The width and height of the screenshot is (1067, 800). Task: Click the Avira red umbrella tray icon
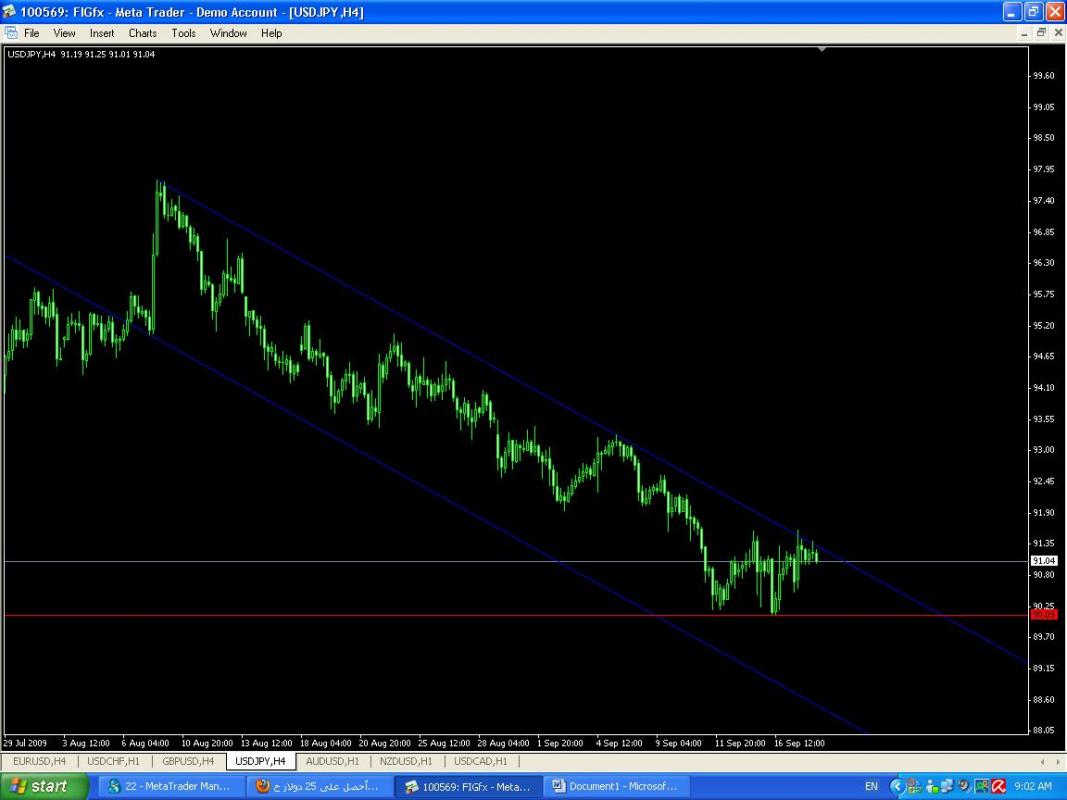(998, 786)
